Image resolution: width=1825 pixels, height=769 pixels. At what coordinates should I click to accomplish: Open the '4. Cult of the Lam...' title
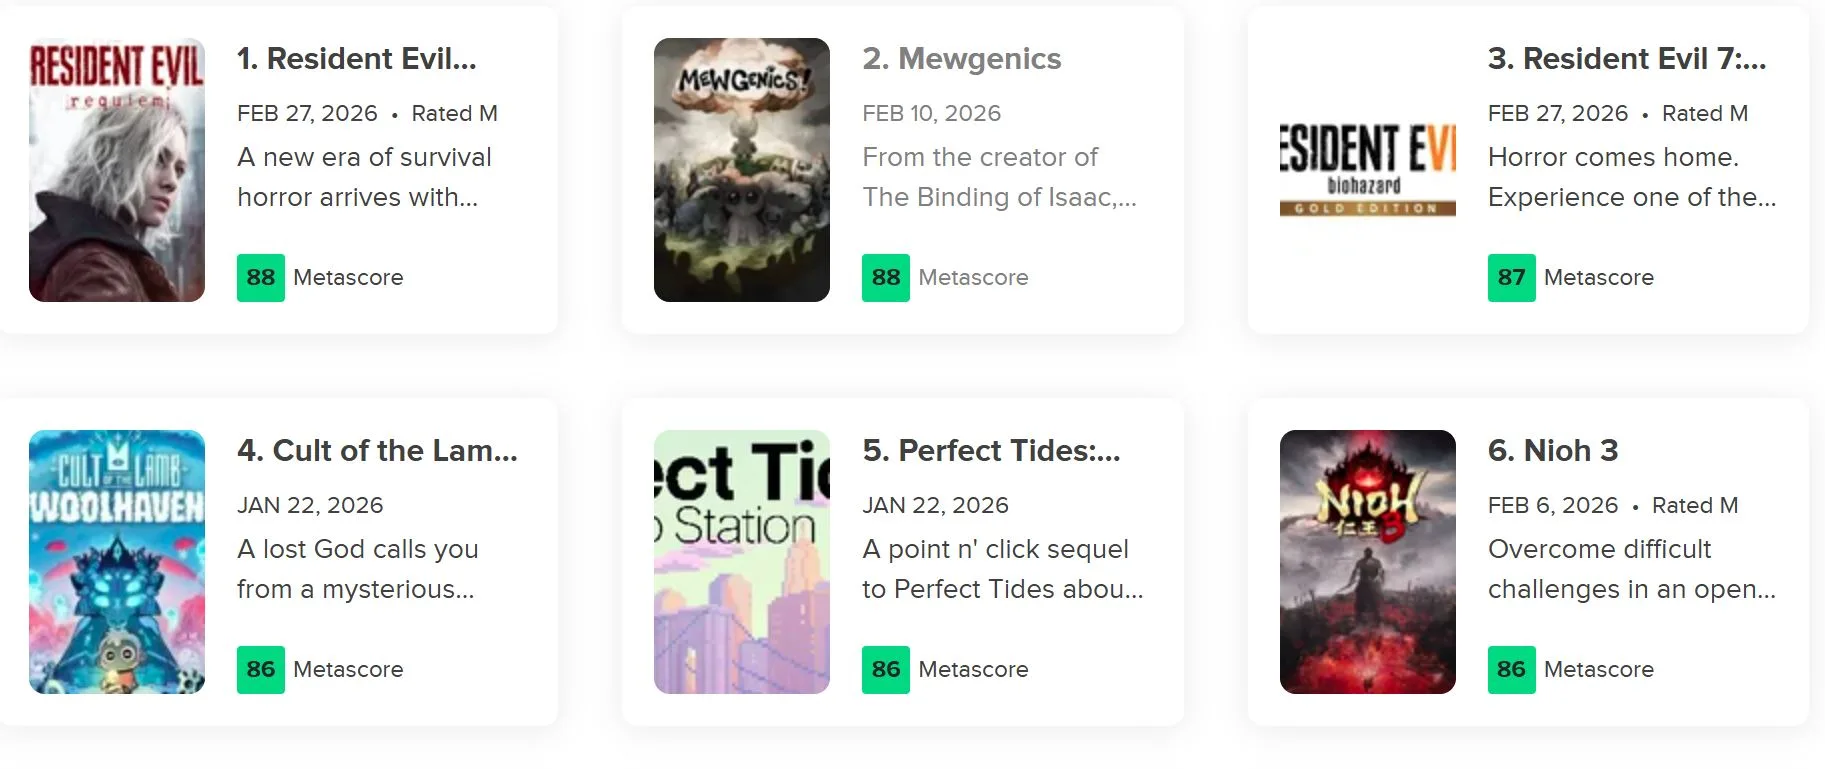click(x=377, y=451)
